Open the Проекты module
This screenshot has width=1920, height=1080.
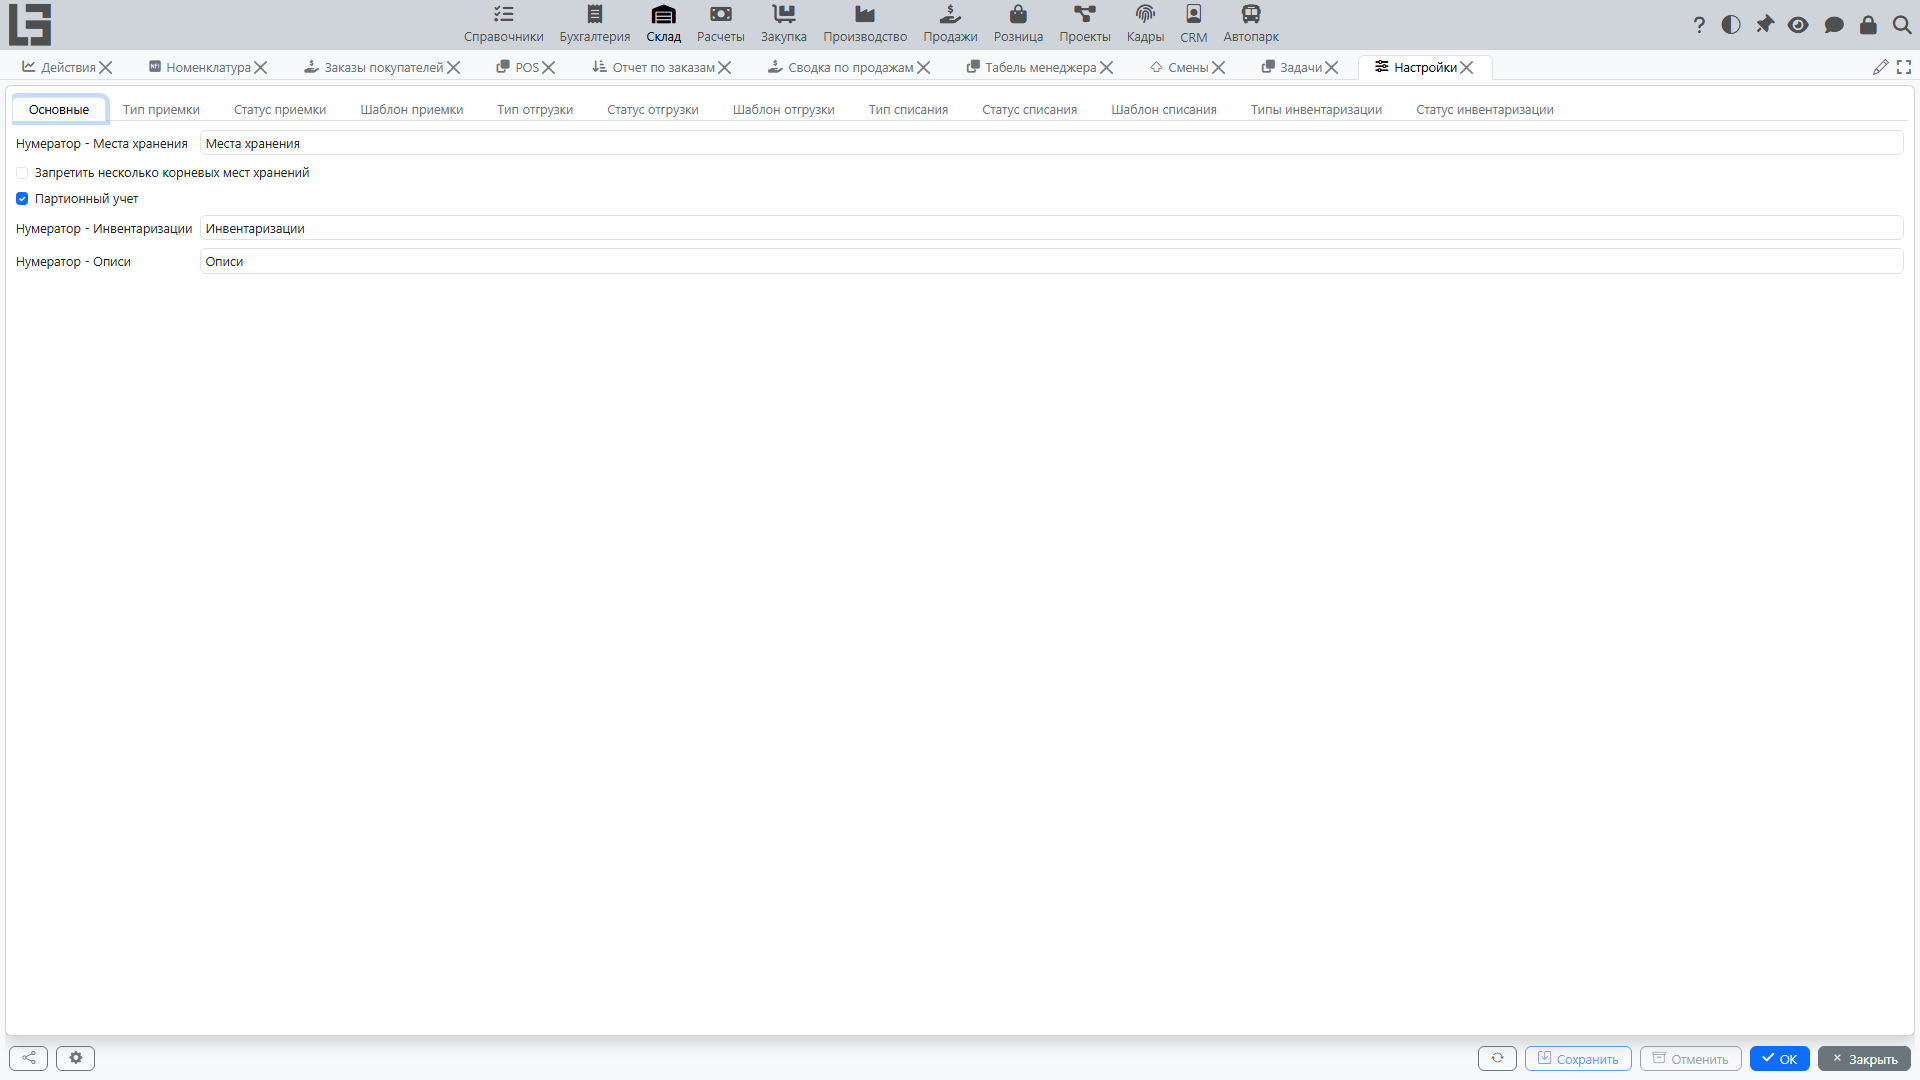pyautogui.click(x=1085, y=24)
